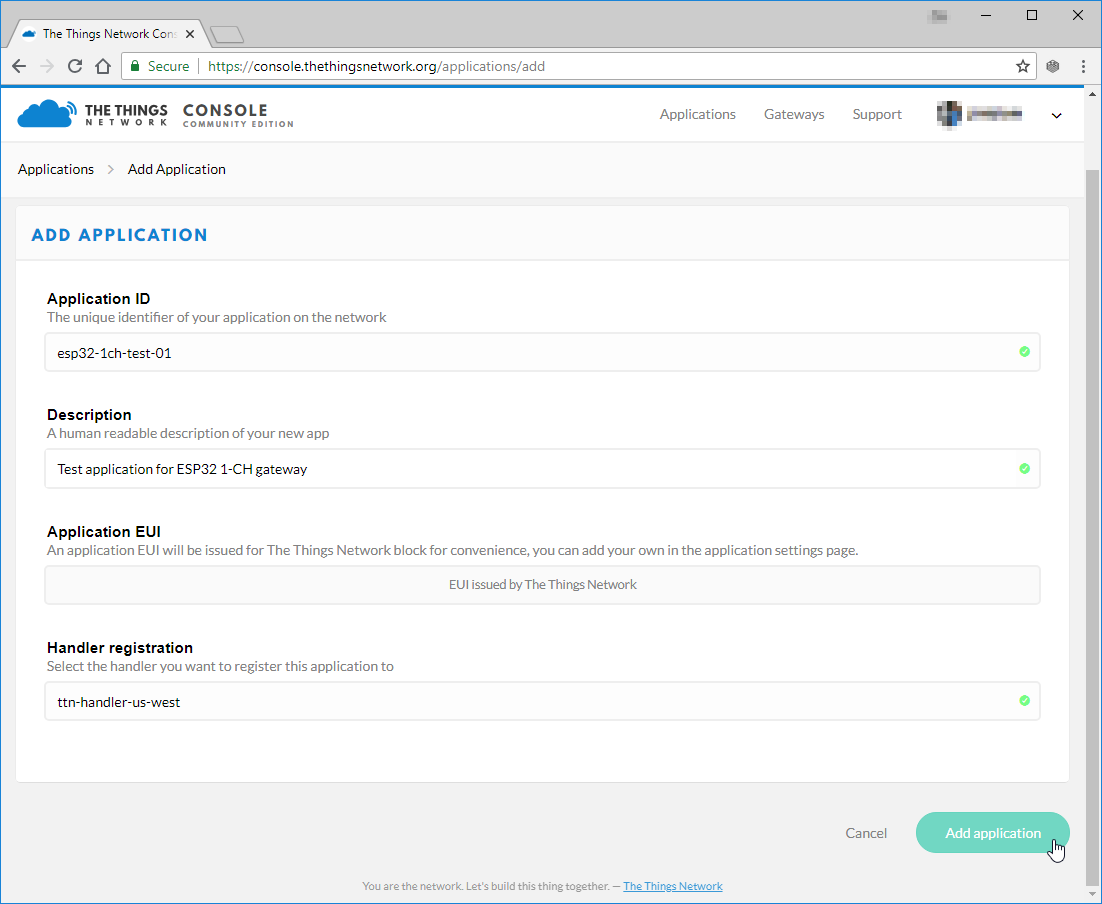Open the browser home page icon
The image size is (1102, 904).
pyautogui.click(x=103, y=66)
